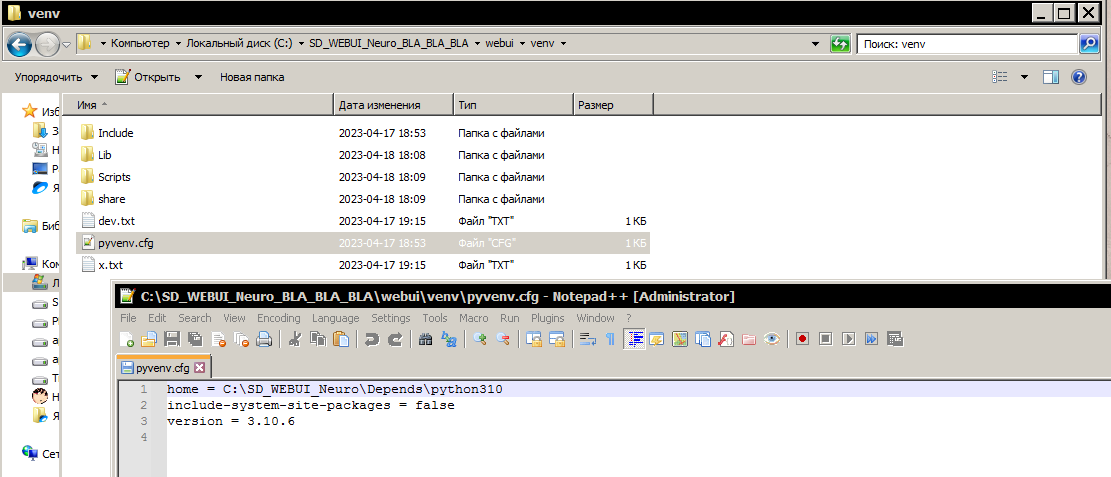Close the pyvenv.cfg tab with red X
Screen dimensions: 1111x477
click(x=199, y=368)
